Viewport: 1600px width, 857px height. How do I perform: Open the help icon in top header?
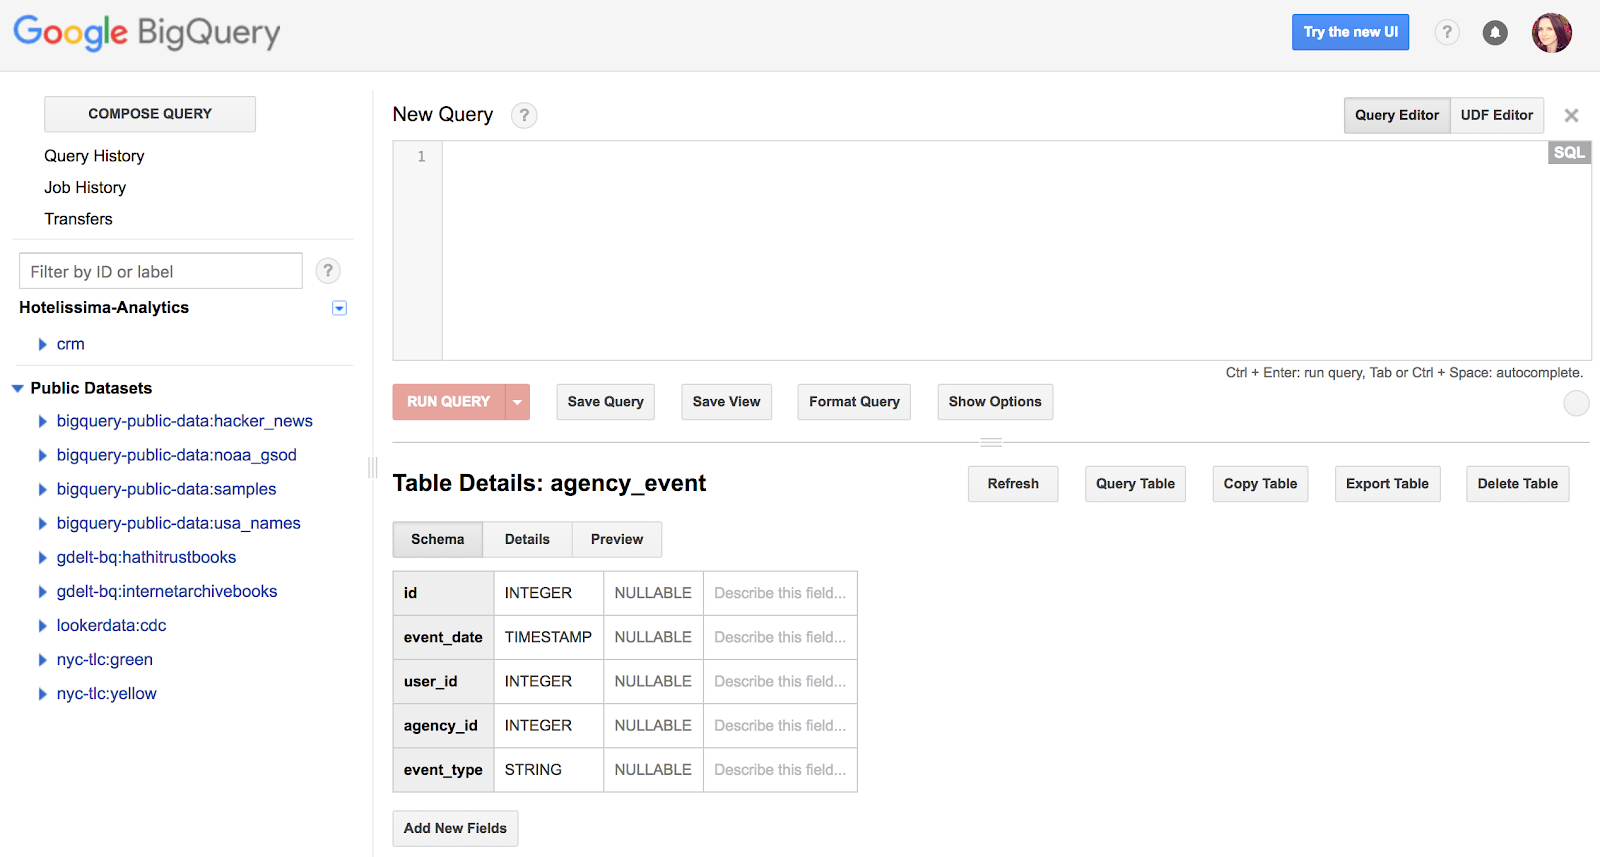click(x=1446, y=32)
